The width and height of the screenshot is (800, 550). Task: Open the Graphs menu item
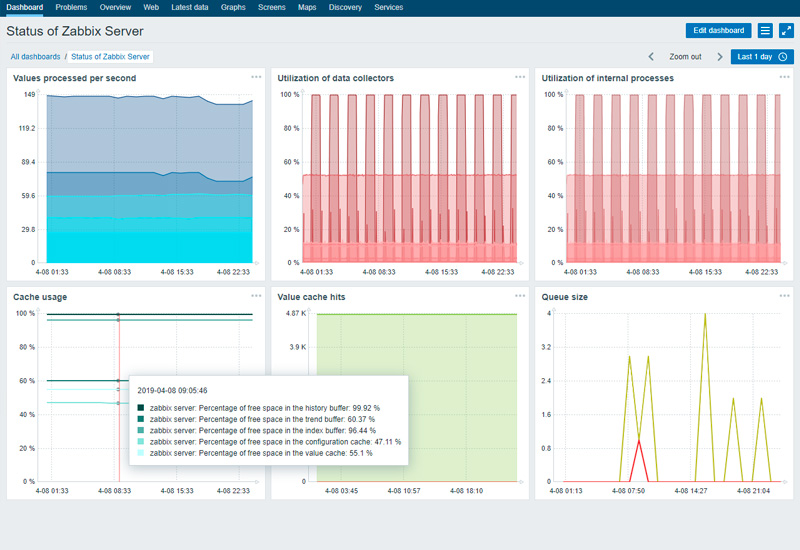[233, 7]
